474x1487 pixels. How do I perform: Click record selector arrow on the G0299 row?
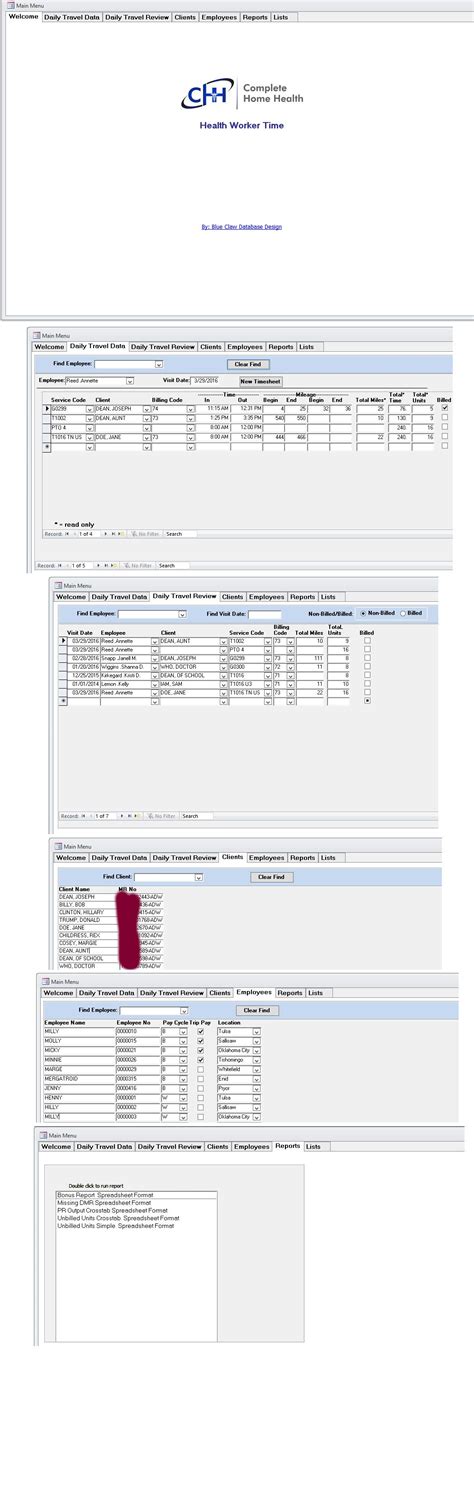click(x=46, y=409)
